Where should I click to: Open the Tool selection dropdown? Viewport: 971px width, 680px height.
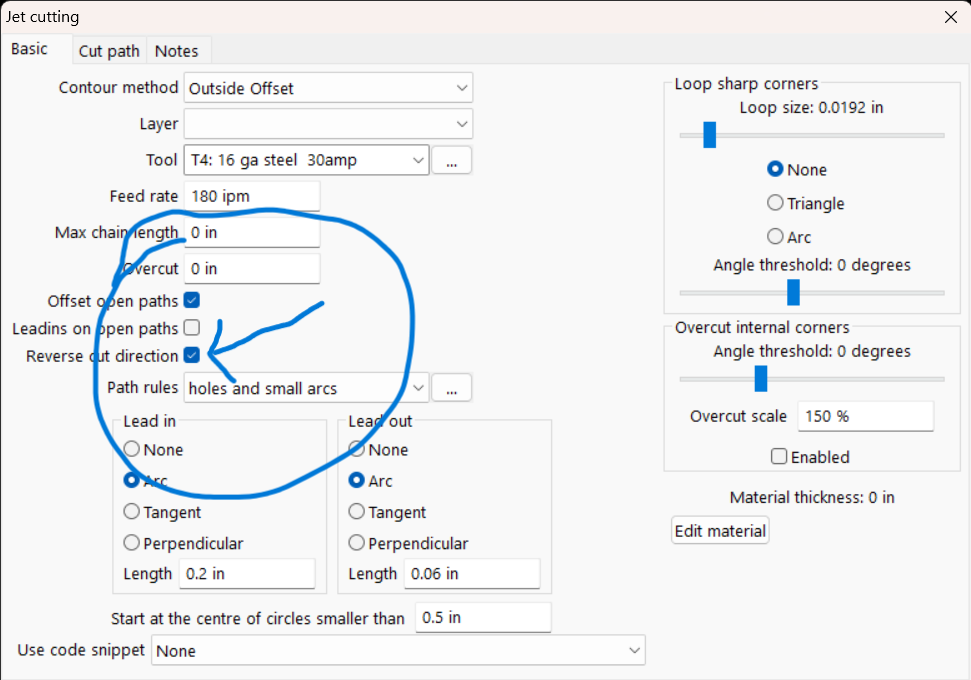coord(307,160)
